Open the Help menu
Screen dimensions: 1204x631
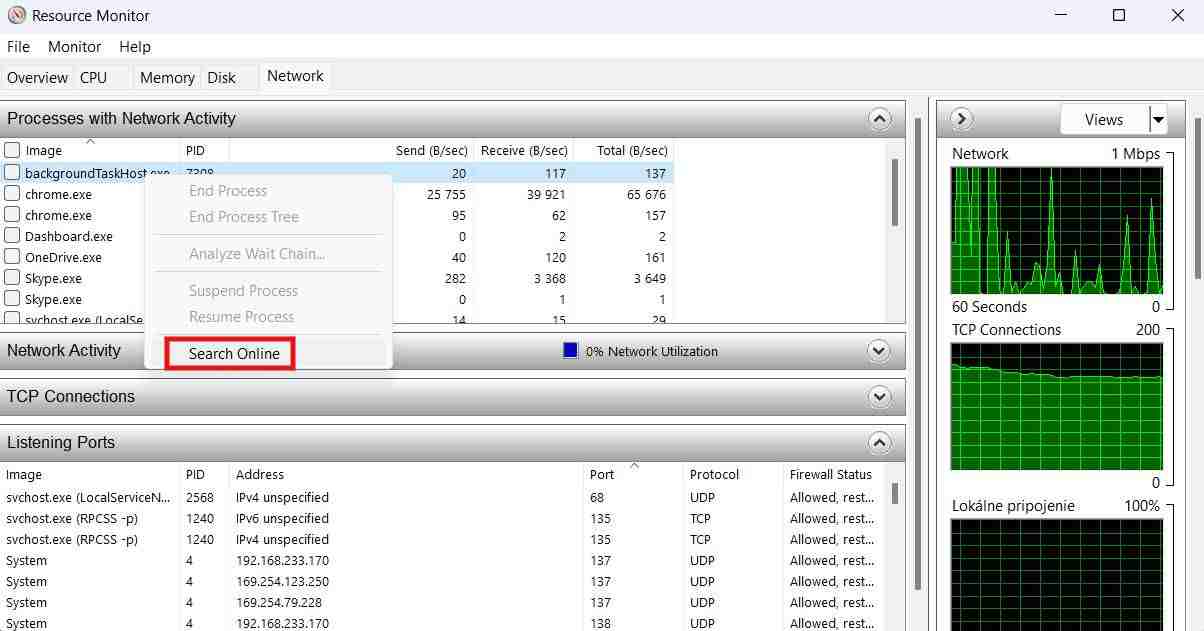[x=135, y=47]
